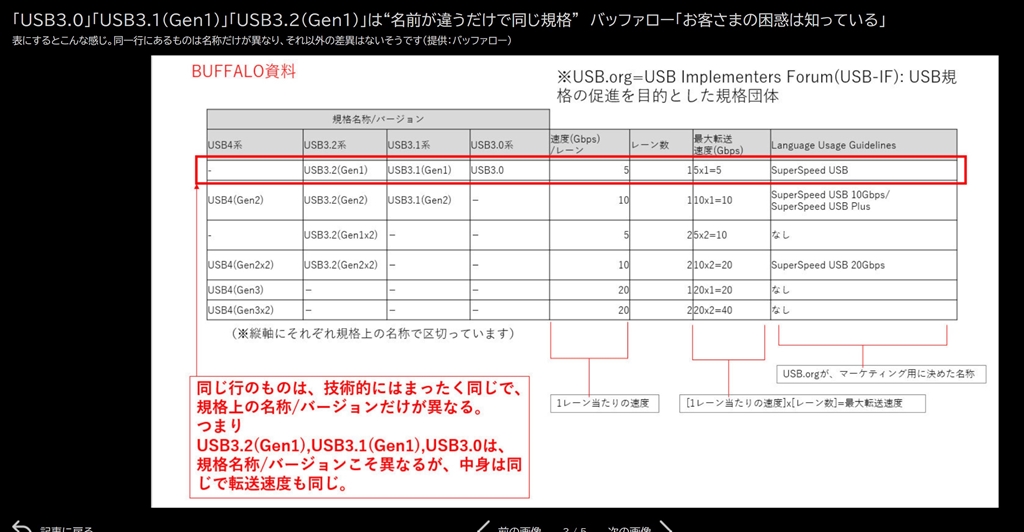Click the SuperSpeed USB cell in first row

coord(863,170)
